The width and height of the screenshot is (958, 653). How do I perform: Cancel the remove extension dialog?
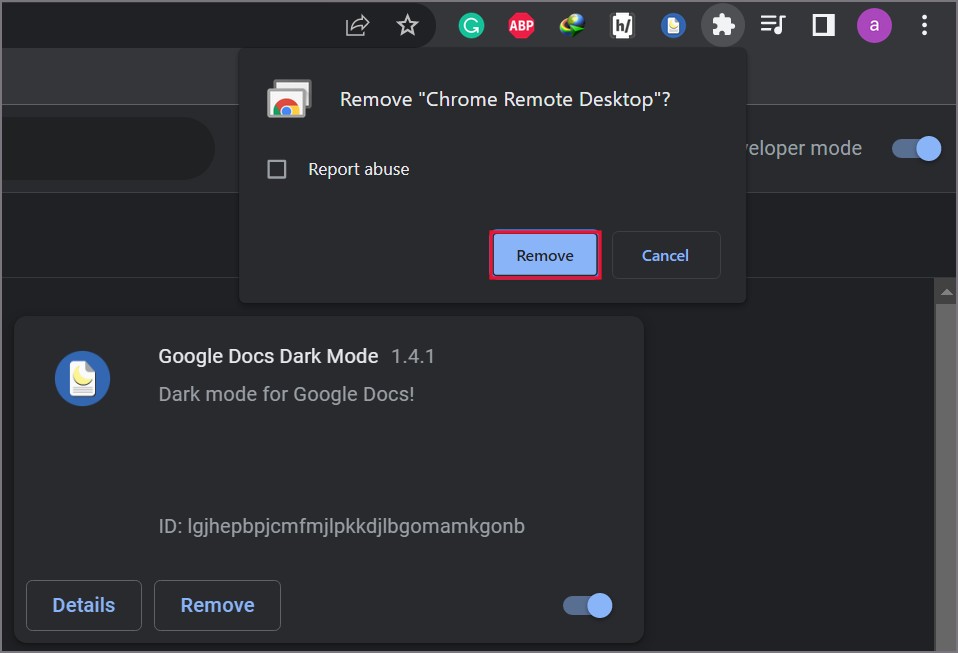tap(666, 255)
